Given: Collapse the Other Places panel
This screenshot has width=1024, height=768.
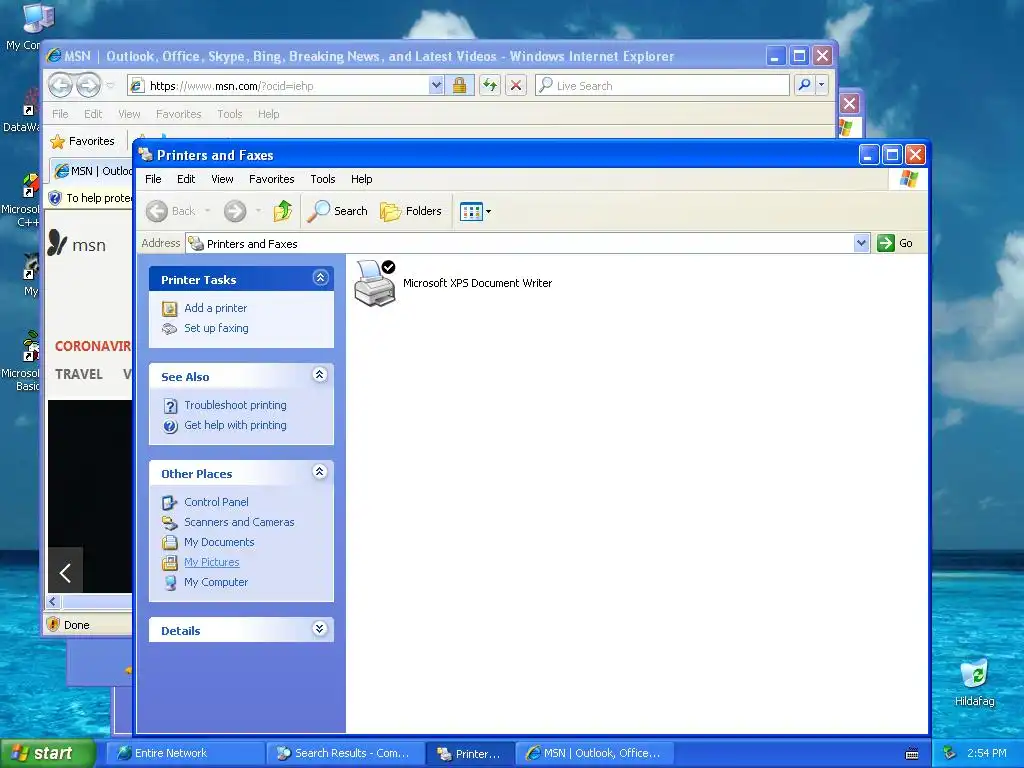Looking at the screenshot, I should (319, 472).
